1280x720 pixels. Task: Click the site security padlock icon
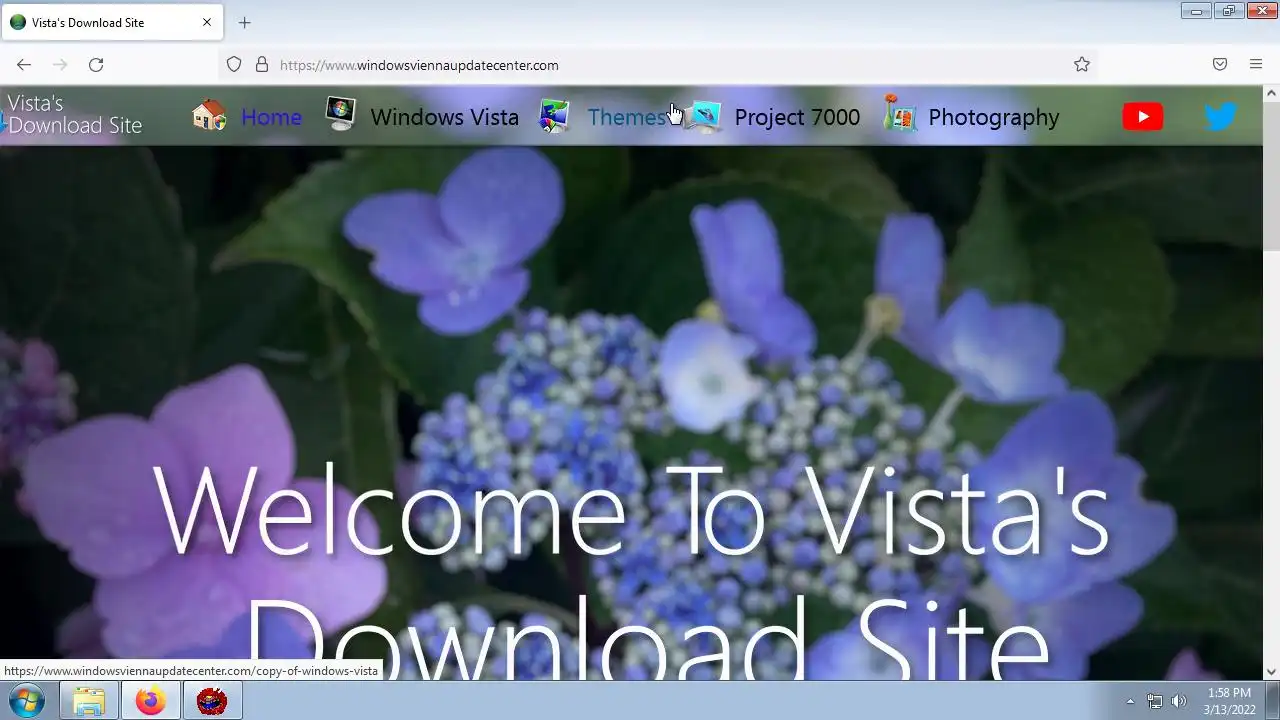[x=262, y=65]
